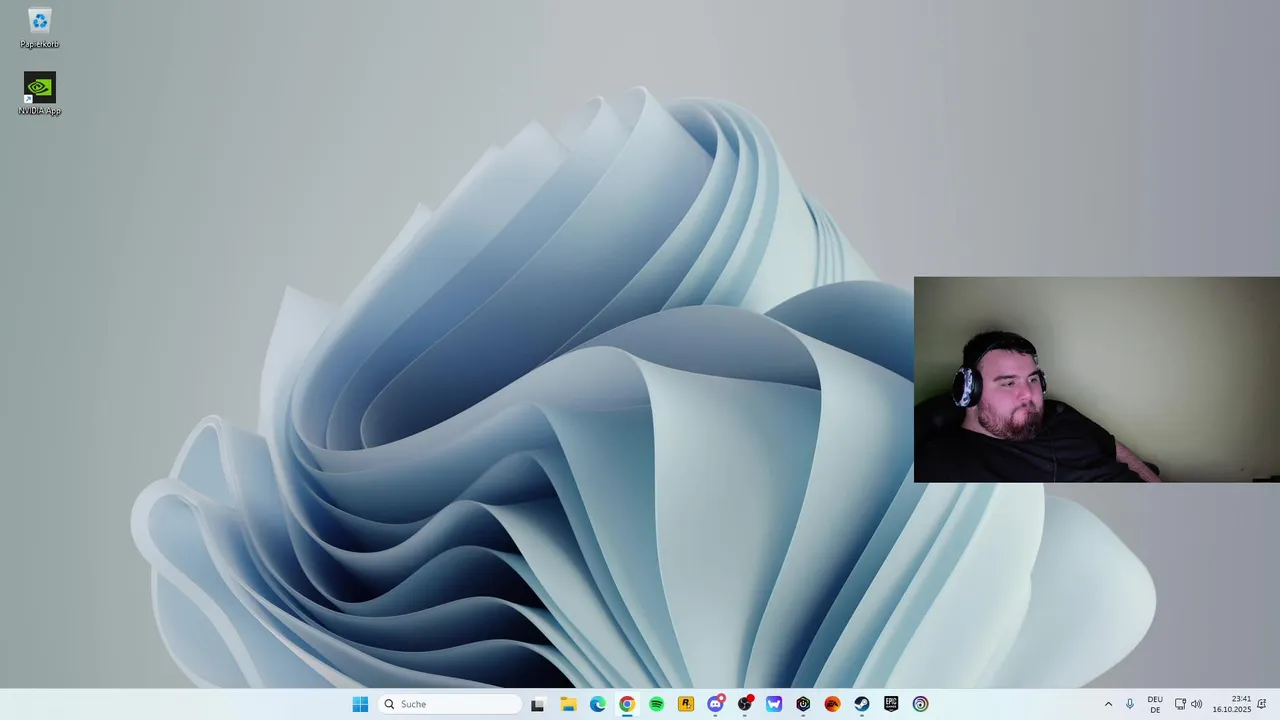Launch the EA app from taskbar
The height and width of the screenshot is (720, 1280).
click(832, 704)
